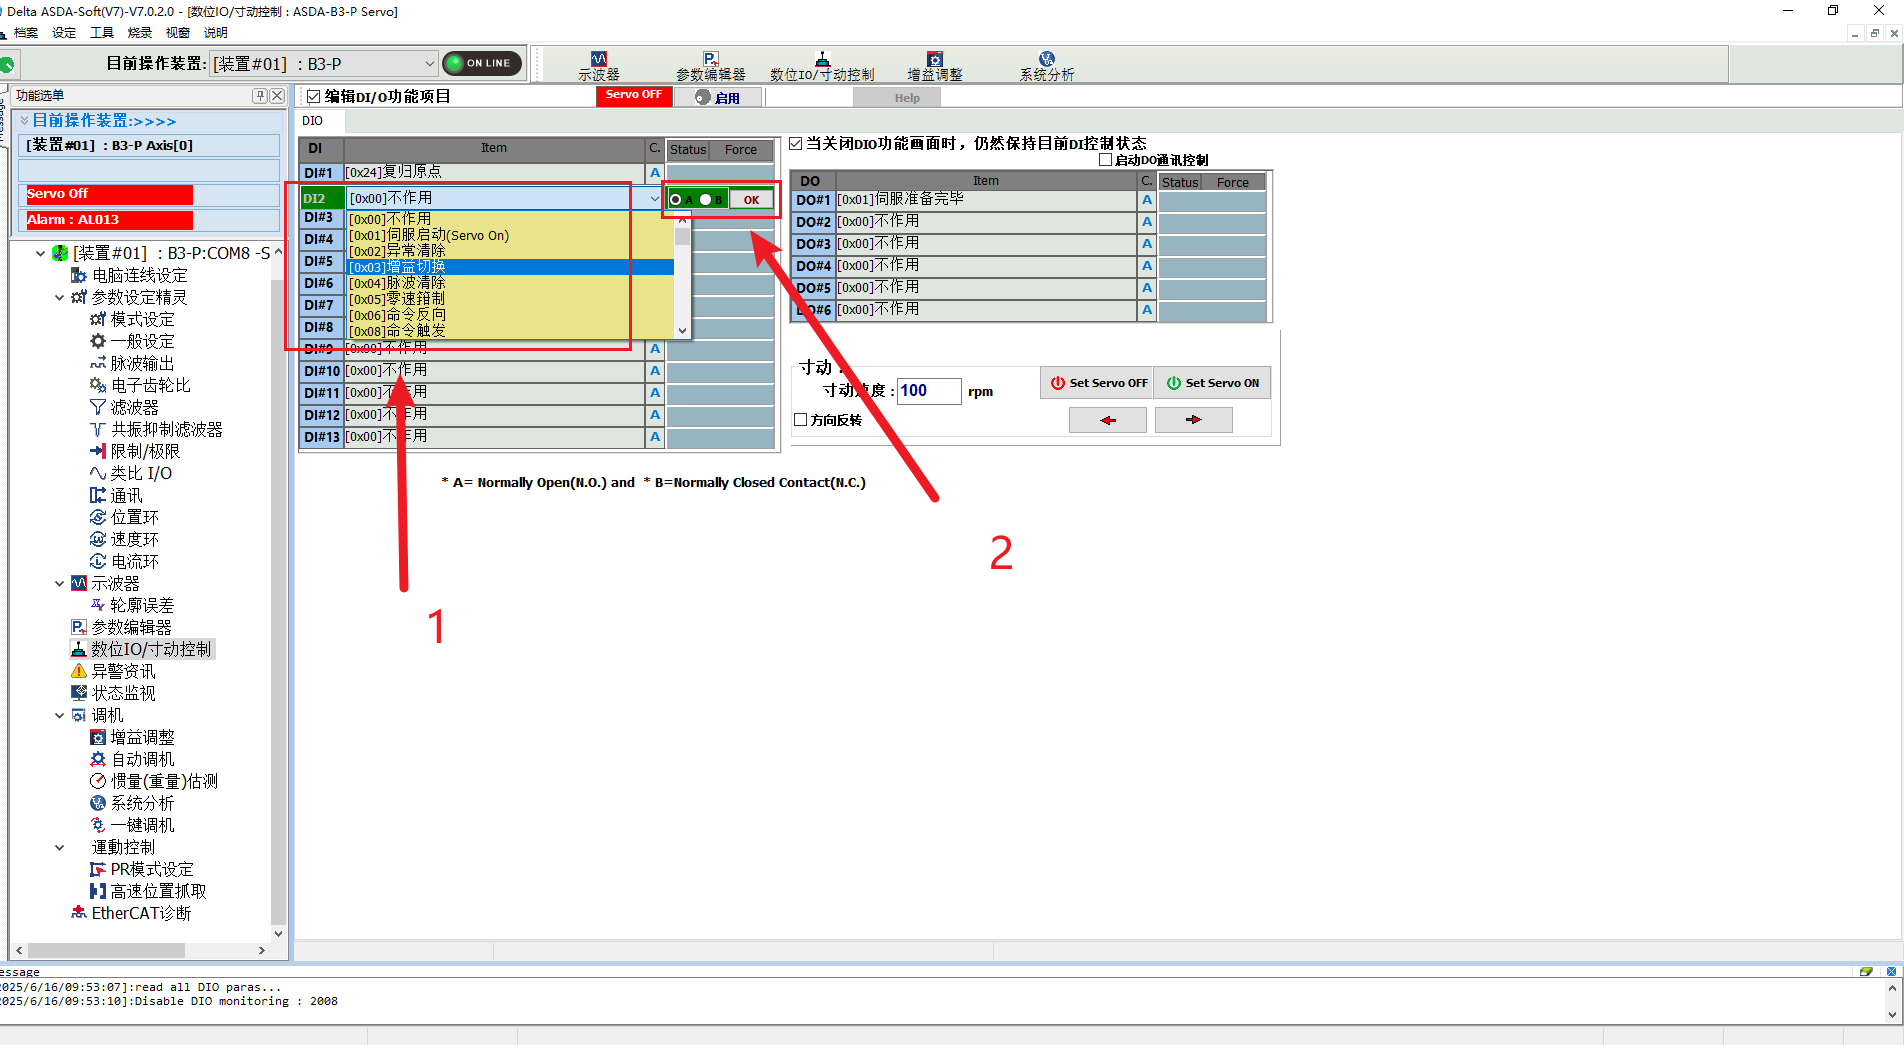The height and width of the screenshot is (1045, 1904).
Task: Enable the 方向反转 checkbox
Action: click(801, 420)
